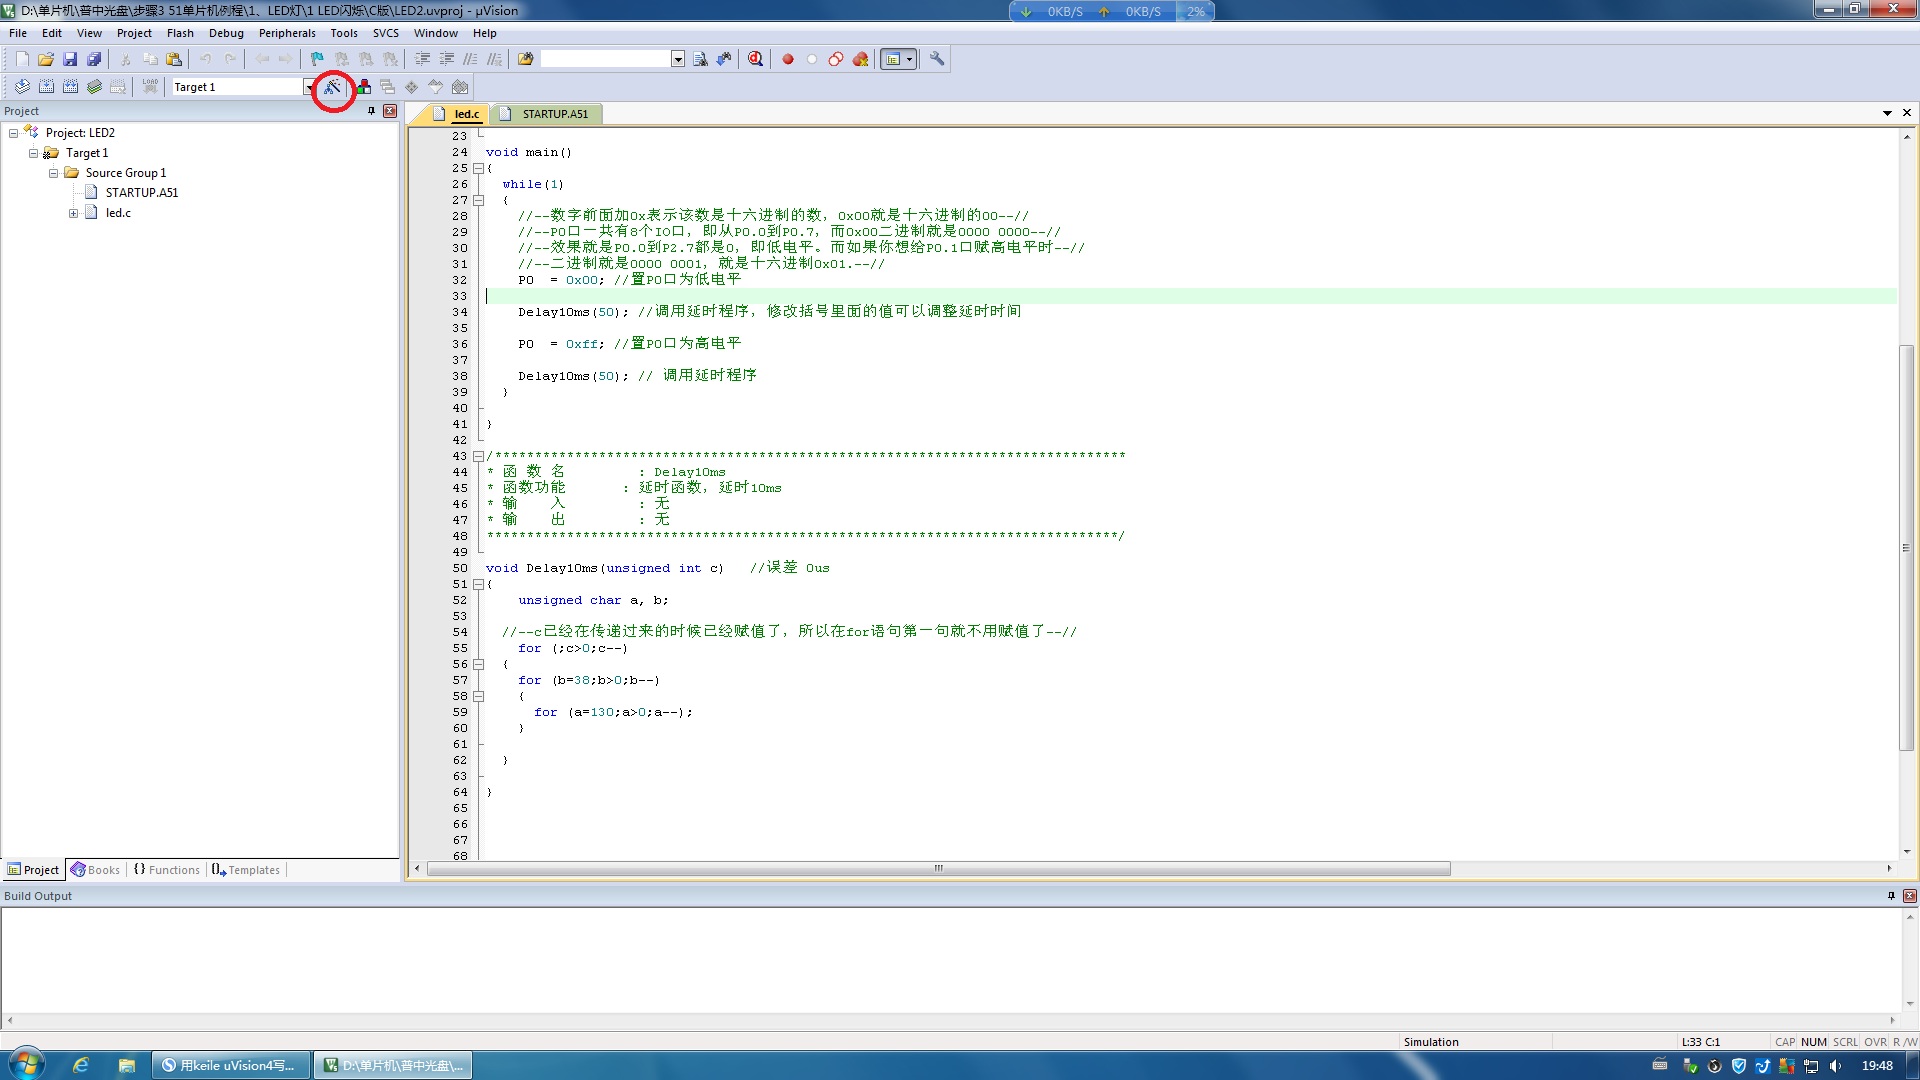Expand the led.c tree node

(73, 213)
